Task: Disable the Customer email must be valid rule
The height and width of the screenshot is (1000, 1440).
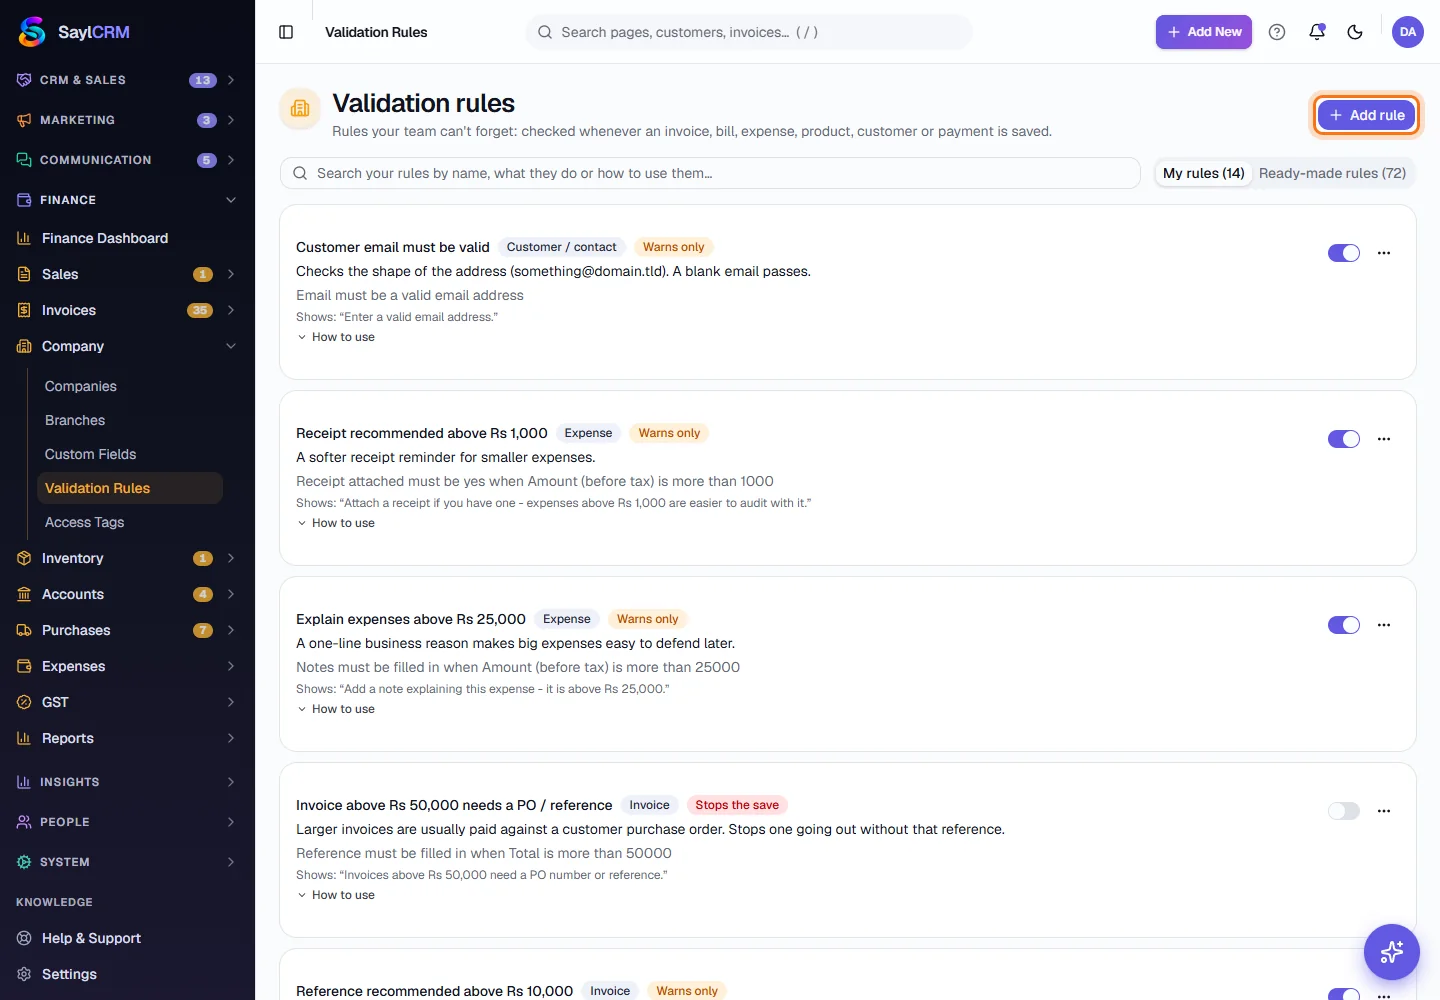Action: (1344, 253)
